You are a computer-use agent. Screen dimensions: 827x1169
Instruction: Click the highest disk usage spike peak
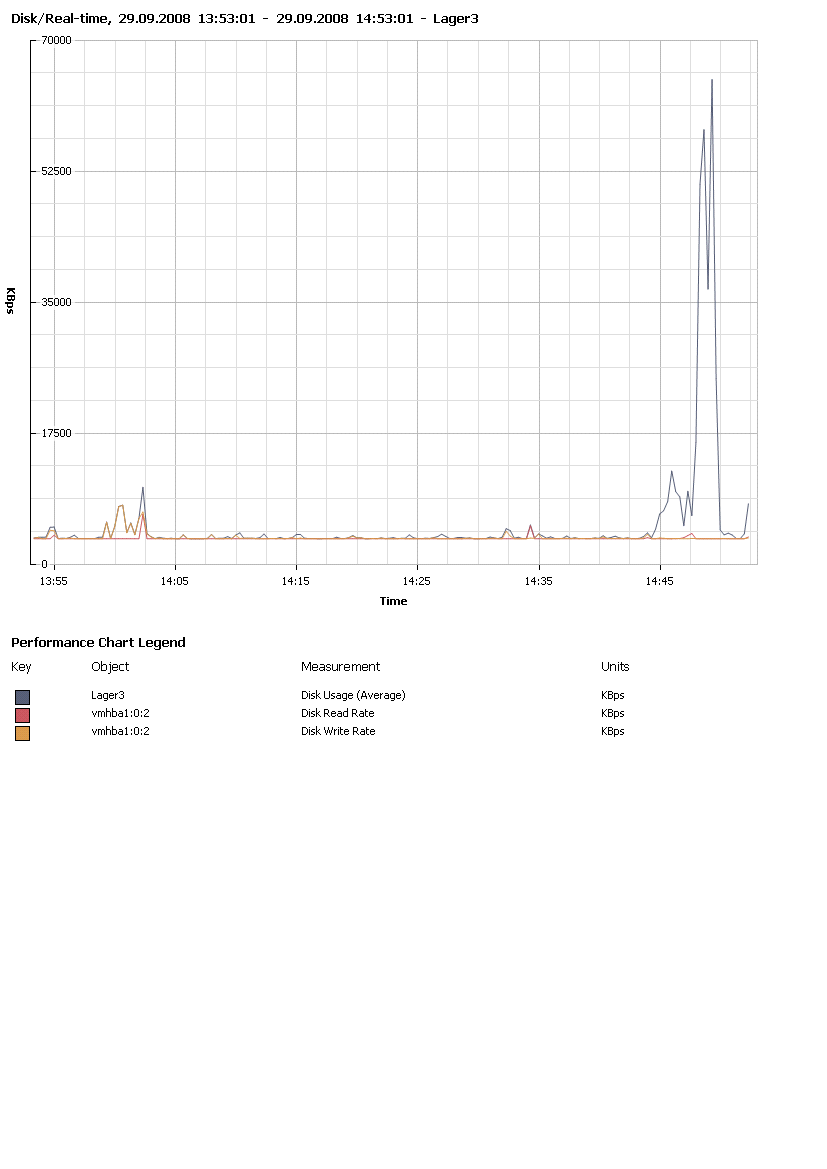(712, 80)
